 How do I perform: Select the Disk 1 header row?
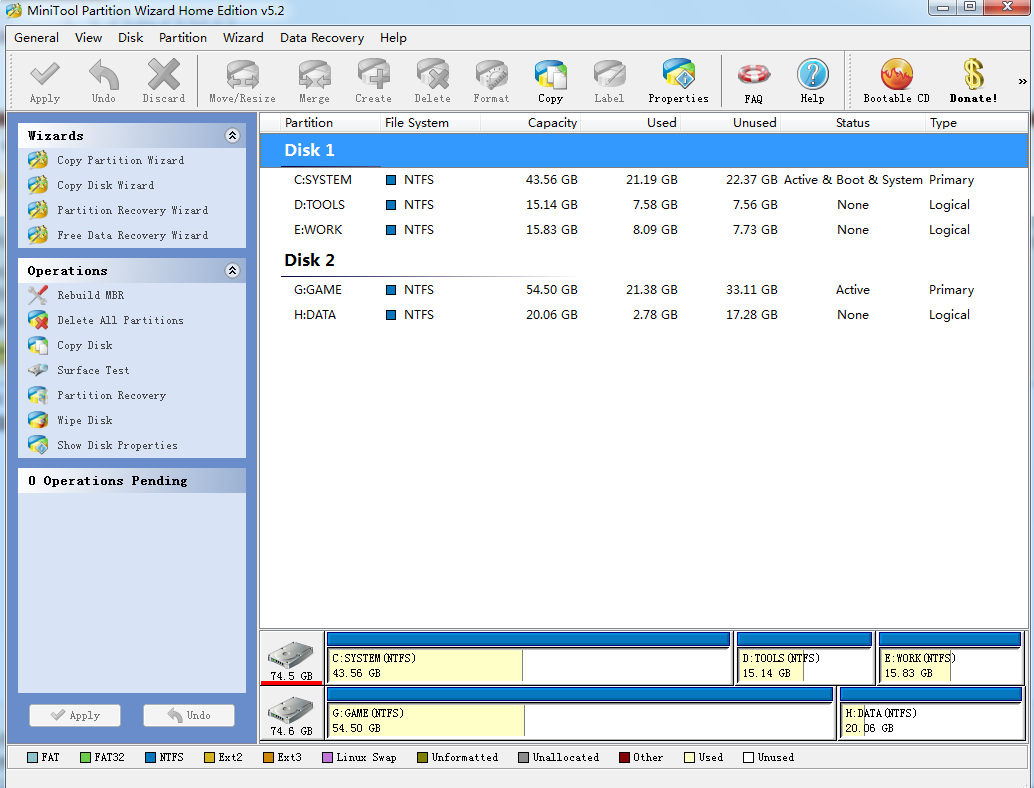click(x=644, y=150)
